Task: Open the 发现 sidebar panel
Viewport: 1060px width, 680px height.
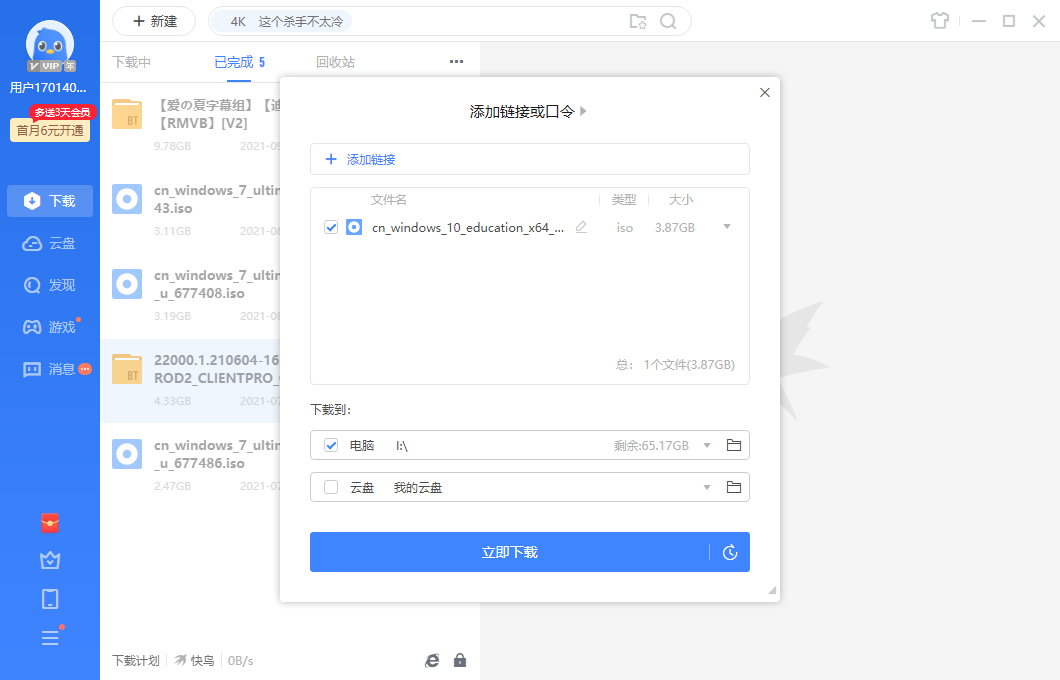Action: coord(49,284)
